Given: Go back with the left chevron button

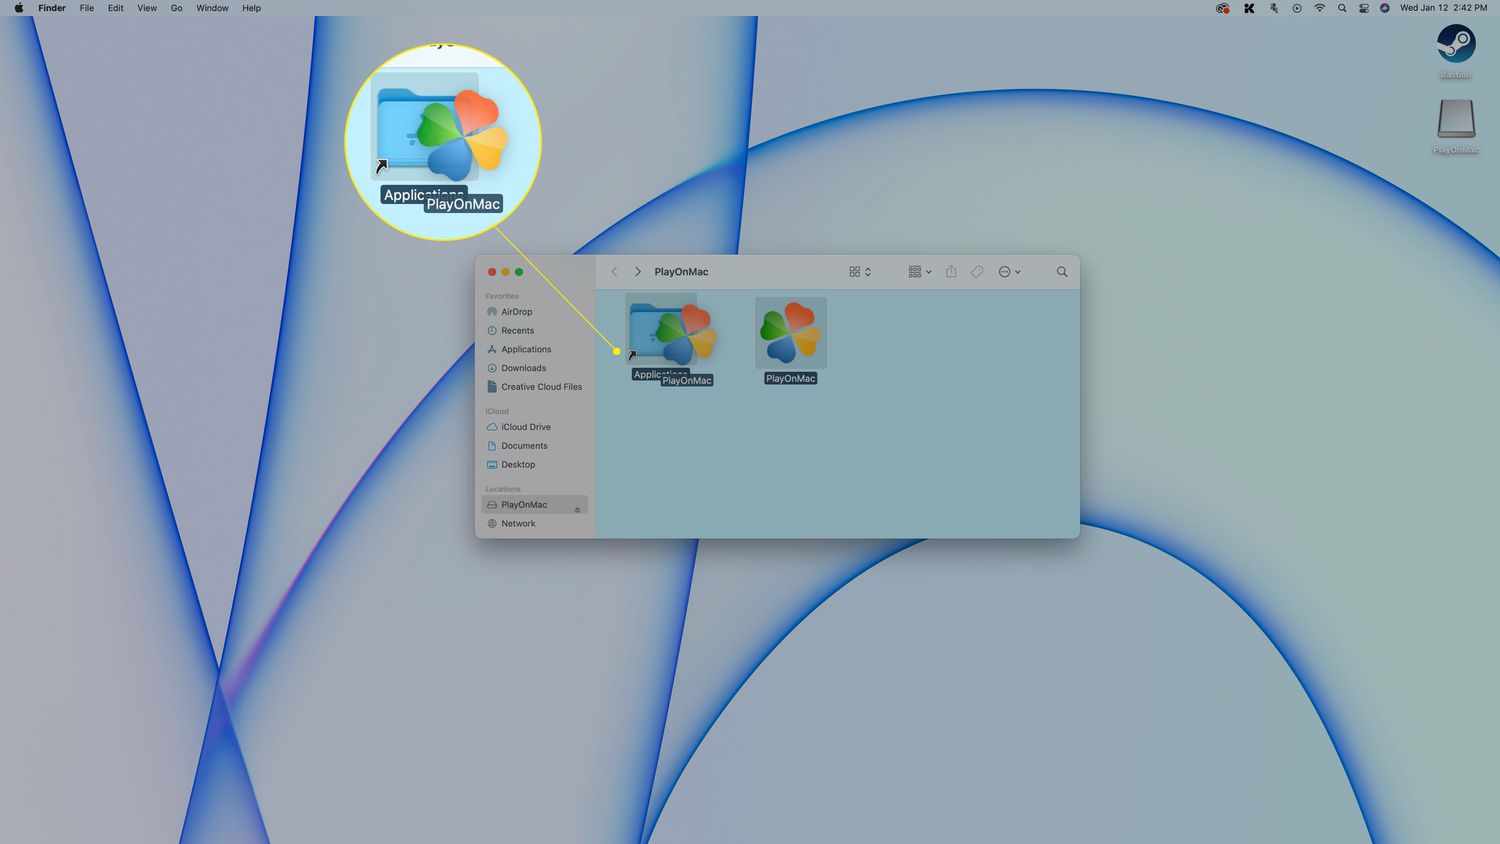Looking at the screenshot, I should pos(614,272).
